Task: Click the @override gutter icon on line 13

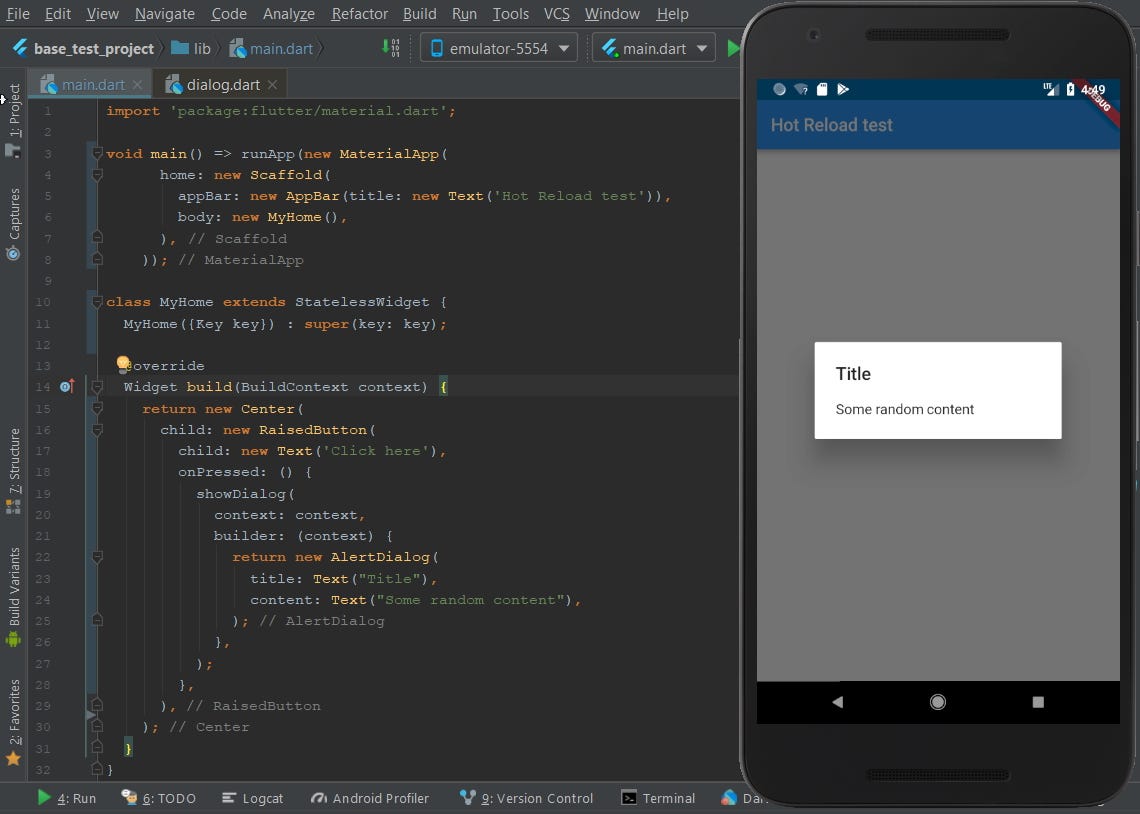Action: [123, 363]
